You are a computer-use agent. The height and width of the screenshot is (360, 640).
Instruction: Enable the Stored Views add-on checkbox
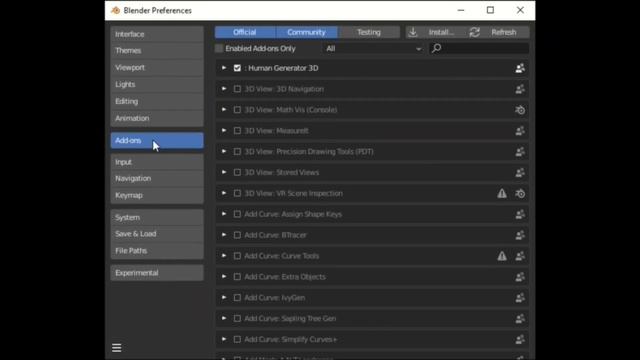click(x=237, y=172)
